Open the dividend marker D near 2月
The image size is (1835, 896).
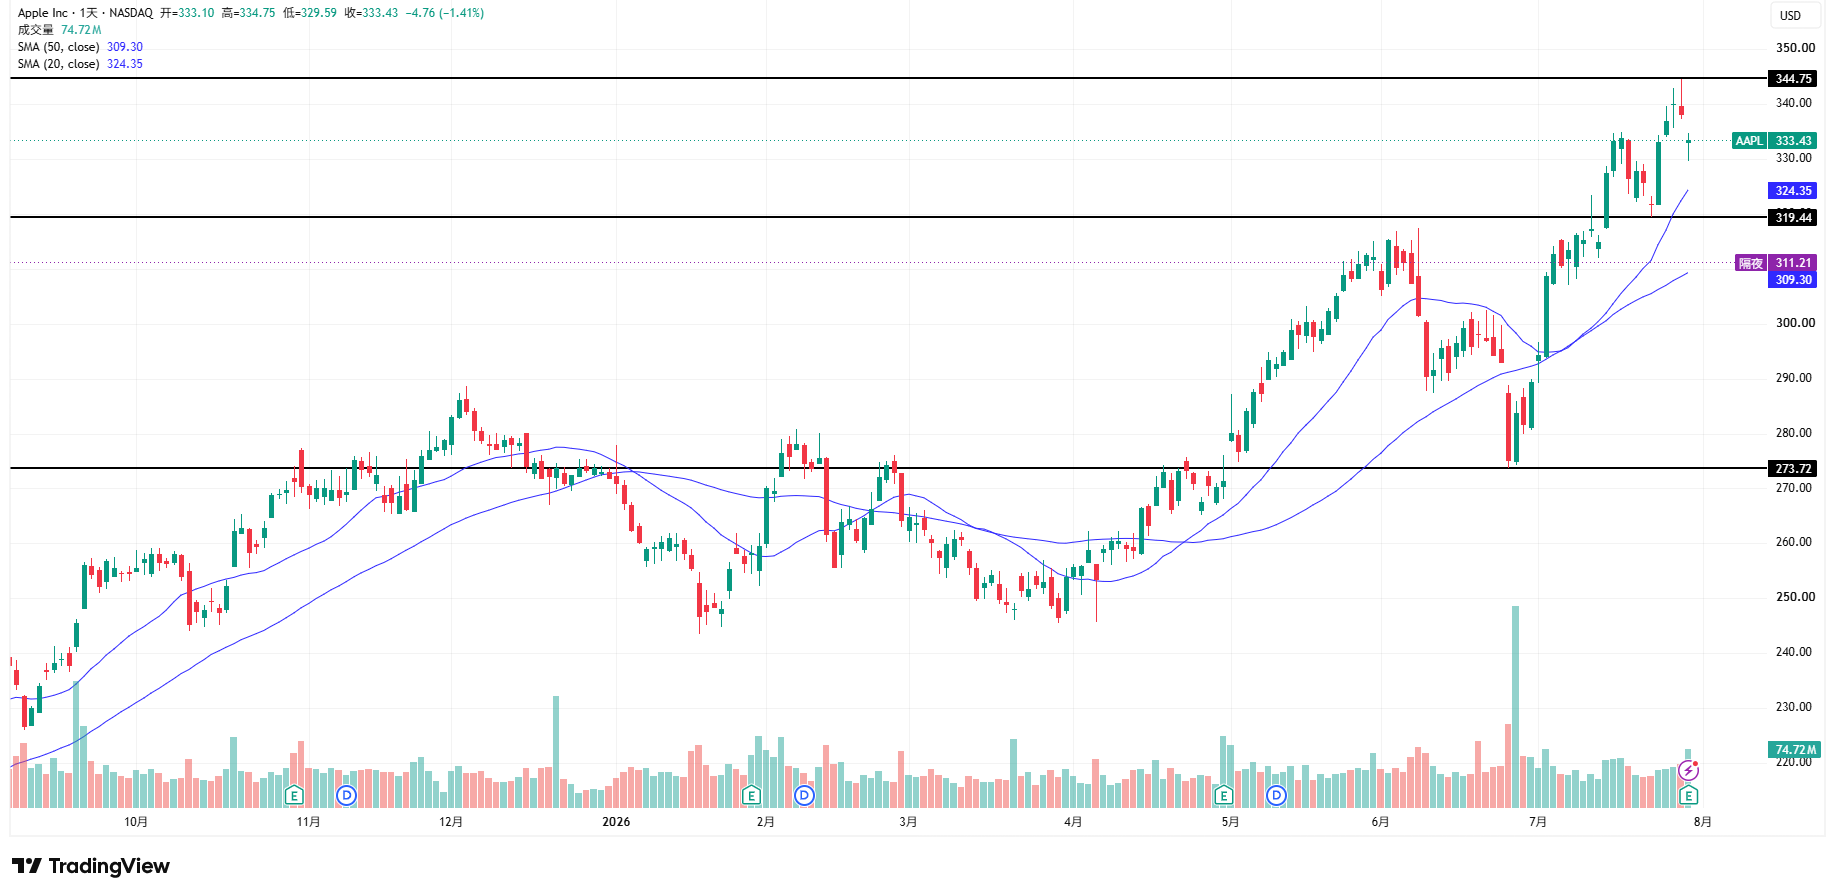point(804,796)
